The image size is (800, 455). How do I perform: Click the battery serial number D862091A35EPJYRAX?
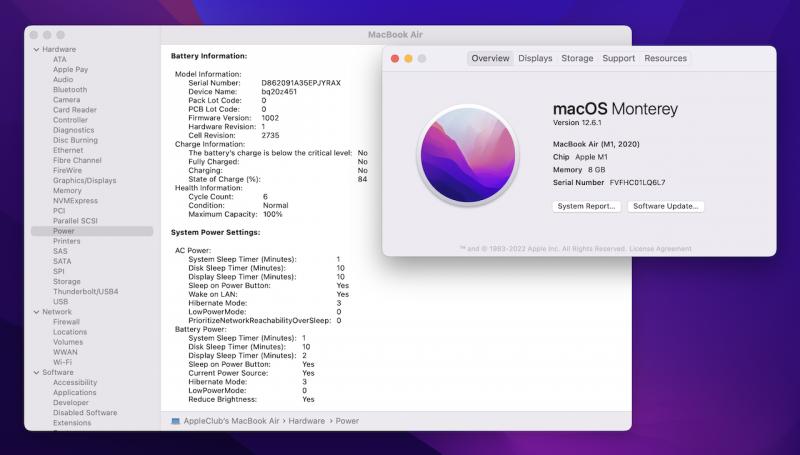(301, 83)
